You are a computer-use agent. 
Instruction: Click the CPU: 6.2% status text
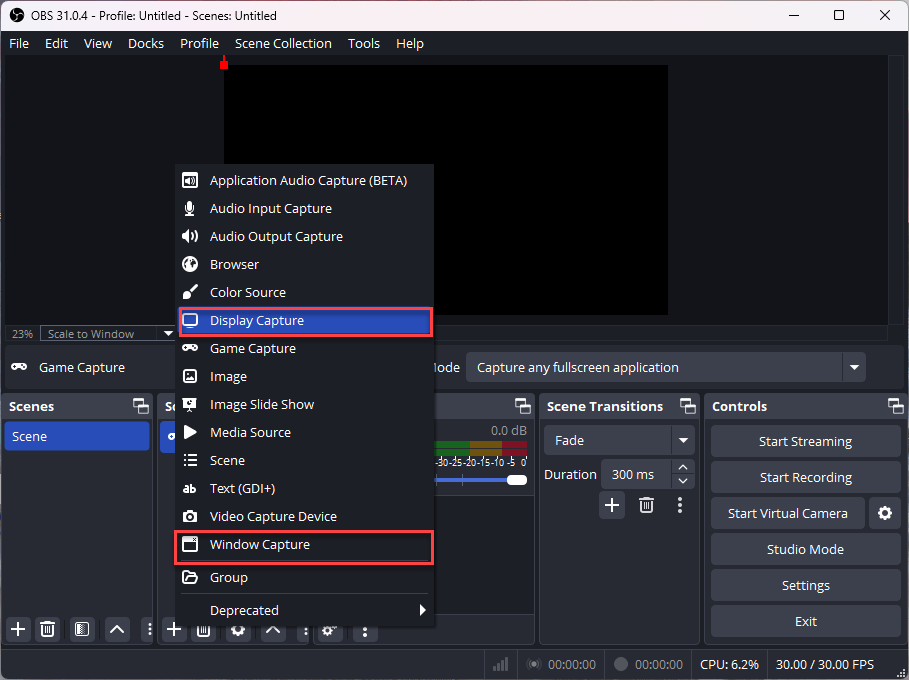click(x=729, y=664)
